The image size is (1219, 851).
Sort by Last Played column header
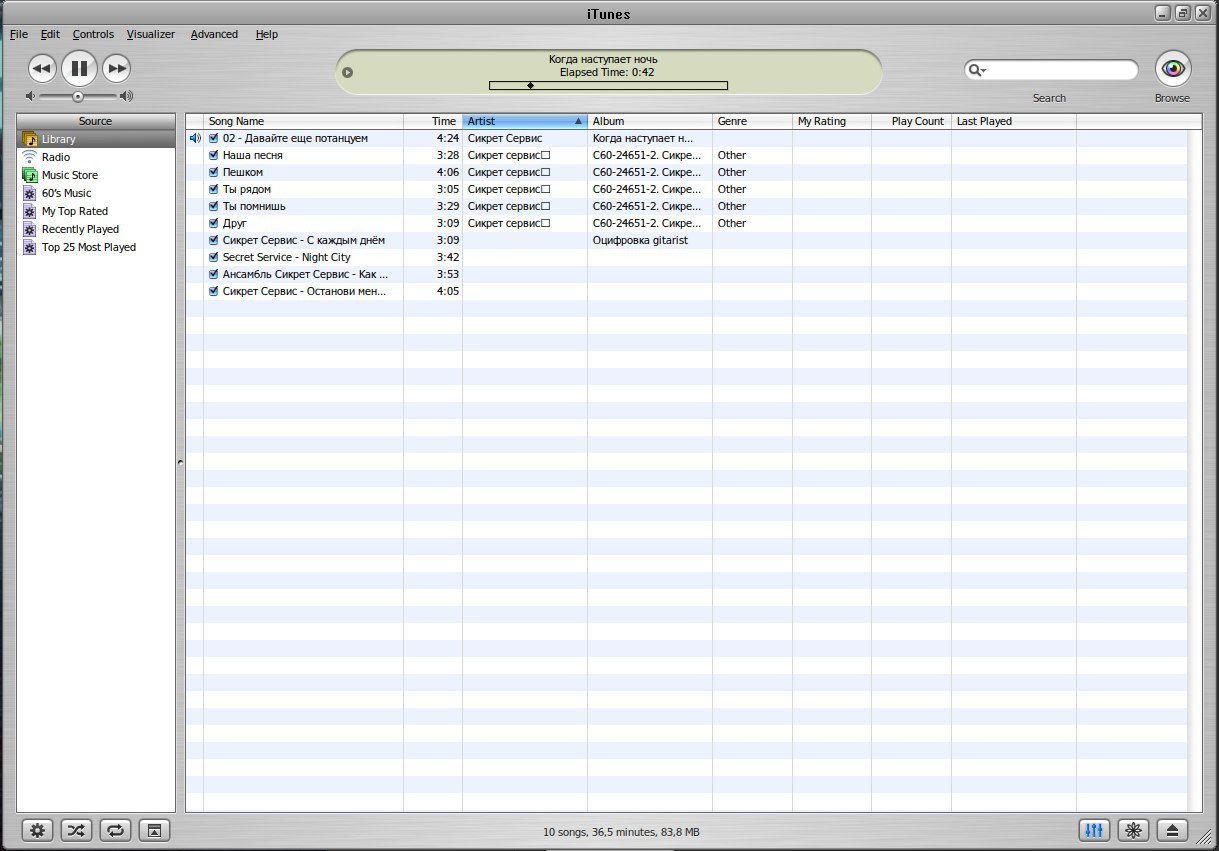[x=1014, y=121]
